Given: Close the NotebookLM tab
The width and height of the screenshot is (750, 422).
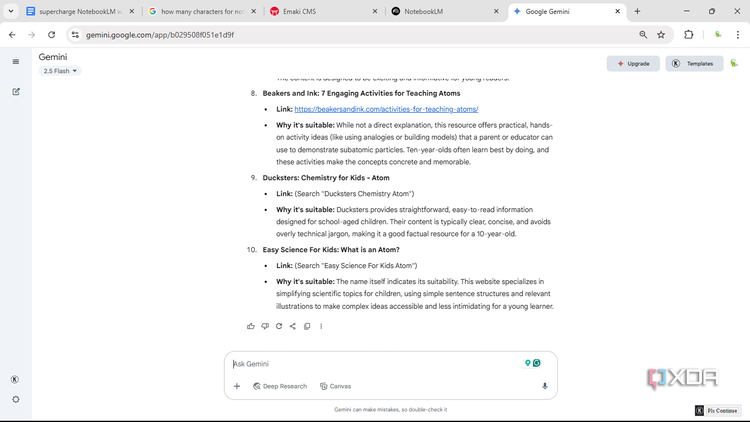Looking at the screenshot, I should (x=496, y=11).
